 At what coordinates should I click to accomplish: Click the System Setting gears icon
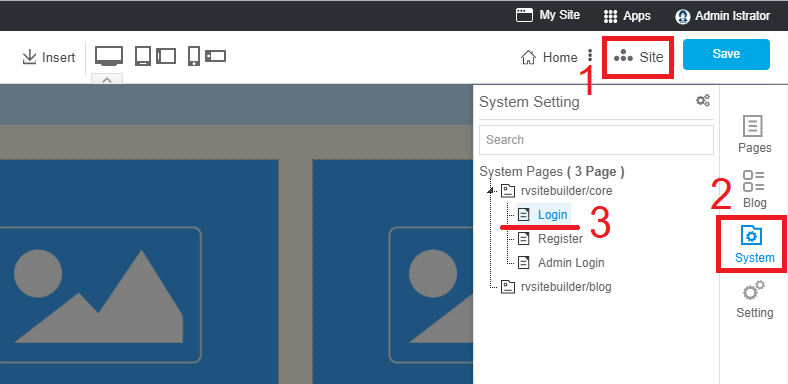(x=703, y=101)
